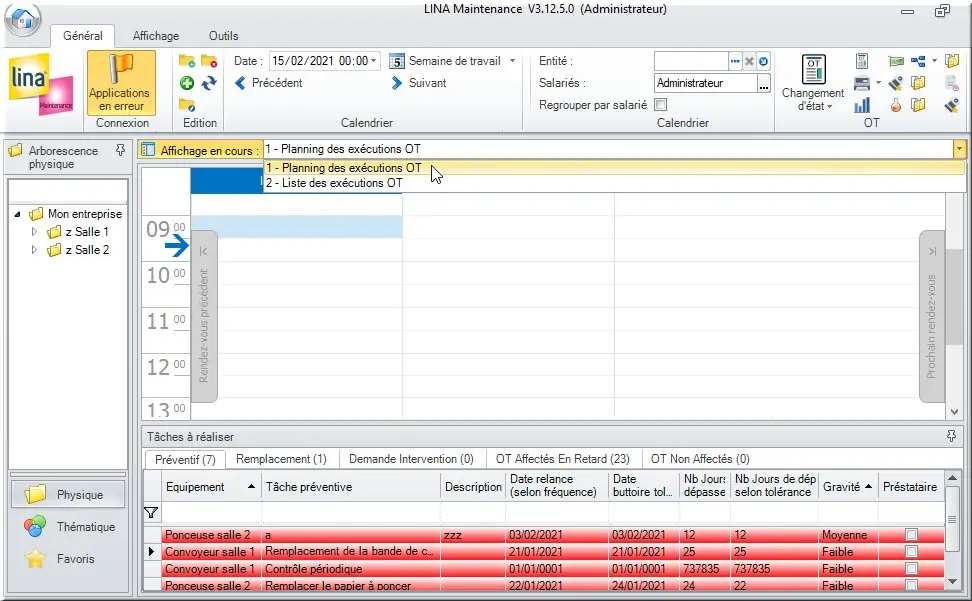Image resolution: width=972 pixels, height=601 pixels.
Task: Toggle the Regrouper par salarié checkbox
Action: click(661, 105)
